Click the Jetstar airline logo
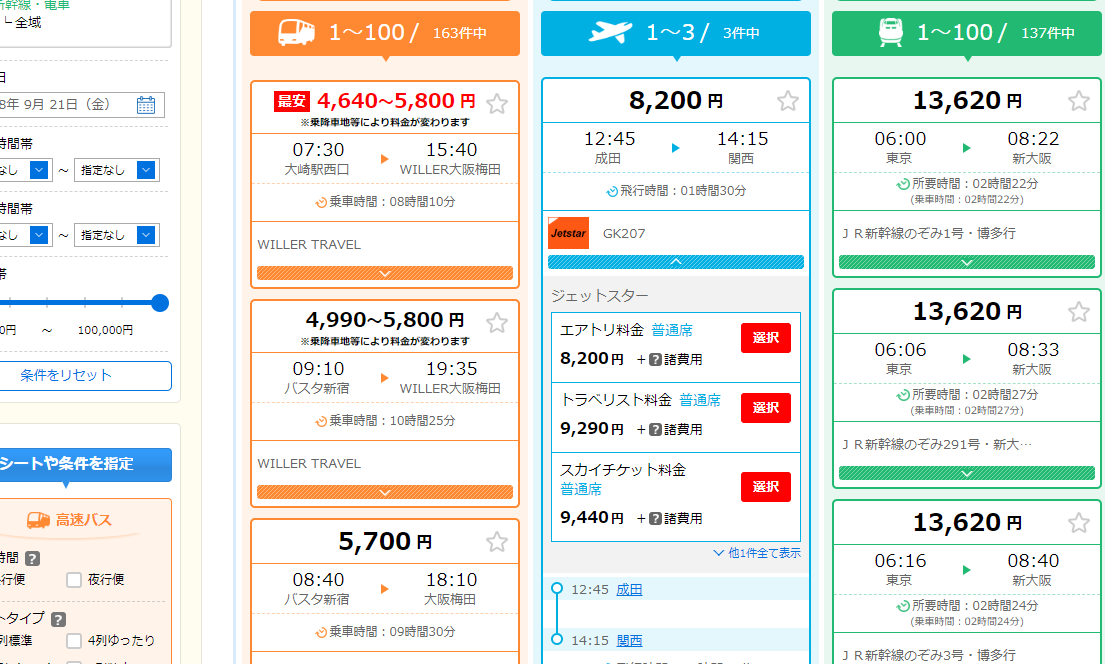This screenshot has width=1105, height=664. click(568, 233)
